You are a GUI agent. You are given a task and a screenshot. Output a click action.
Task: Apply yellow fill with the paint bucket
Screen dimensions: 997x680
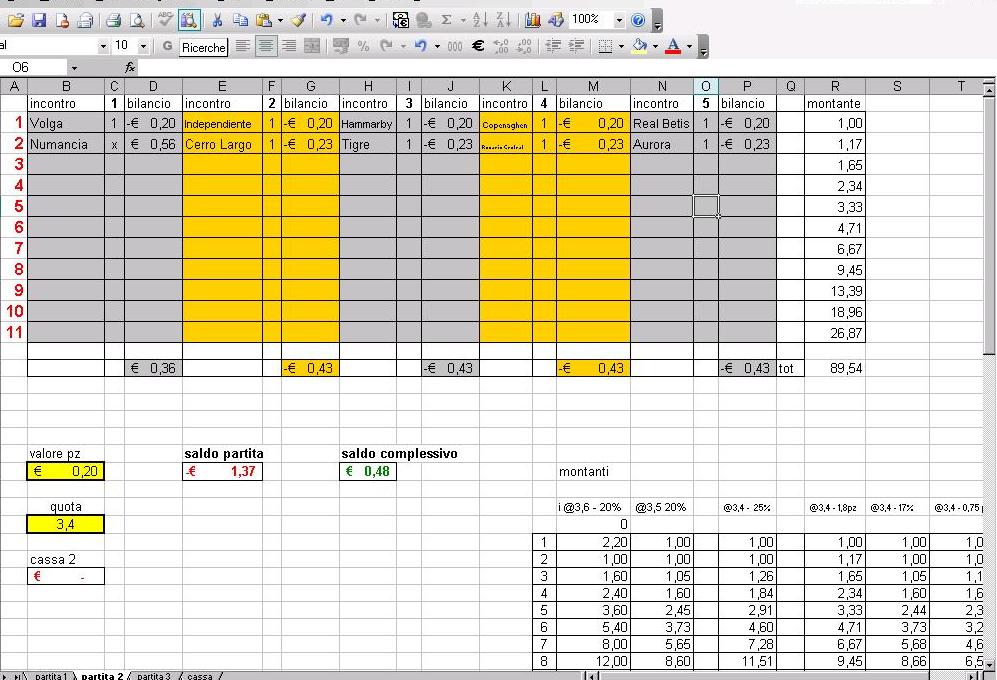coord(640,46)
